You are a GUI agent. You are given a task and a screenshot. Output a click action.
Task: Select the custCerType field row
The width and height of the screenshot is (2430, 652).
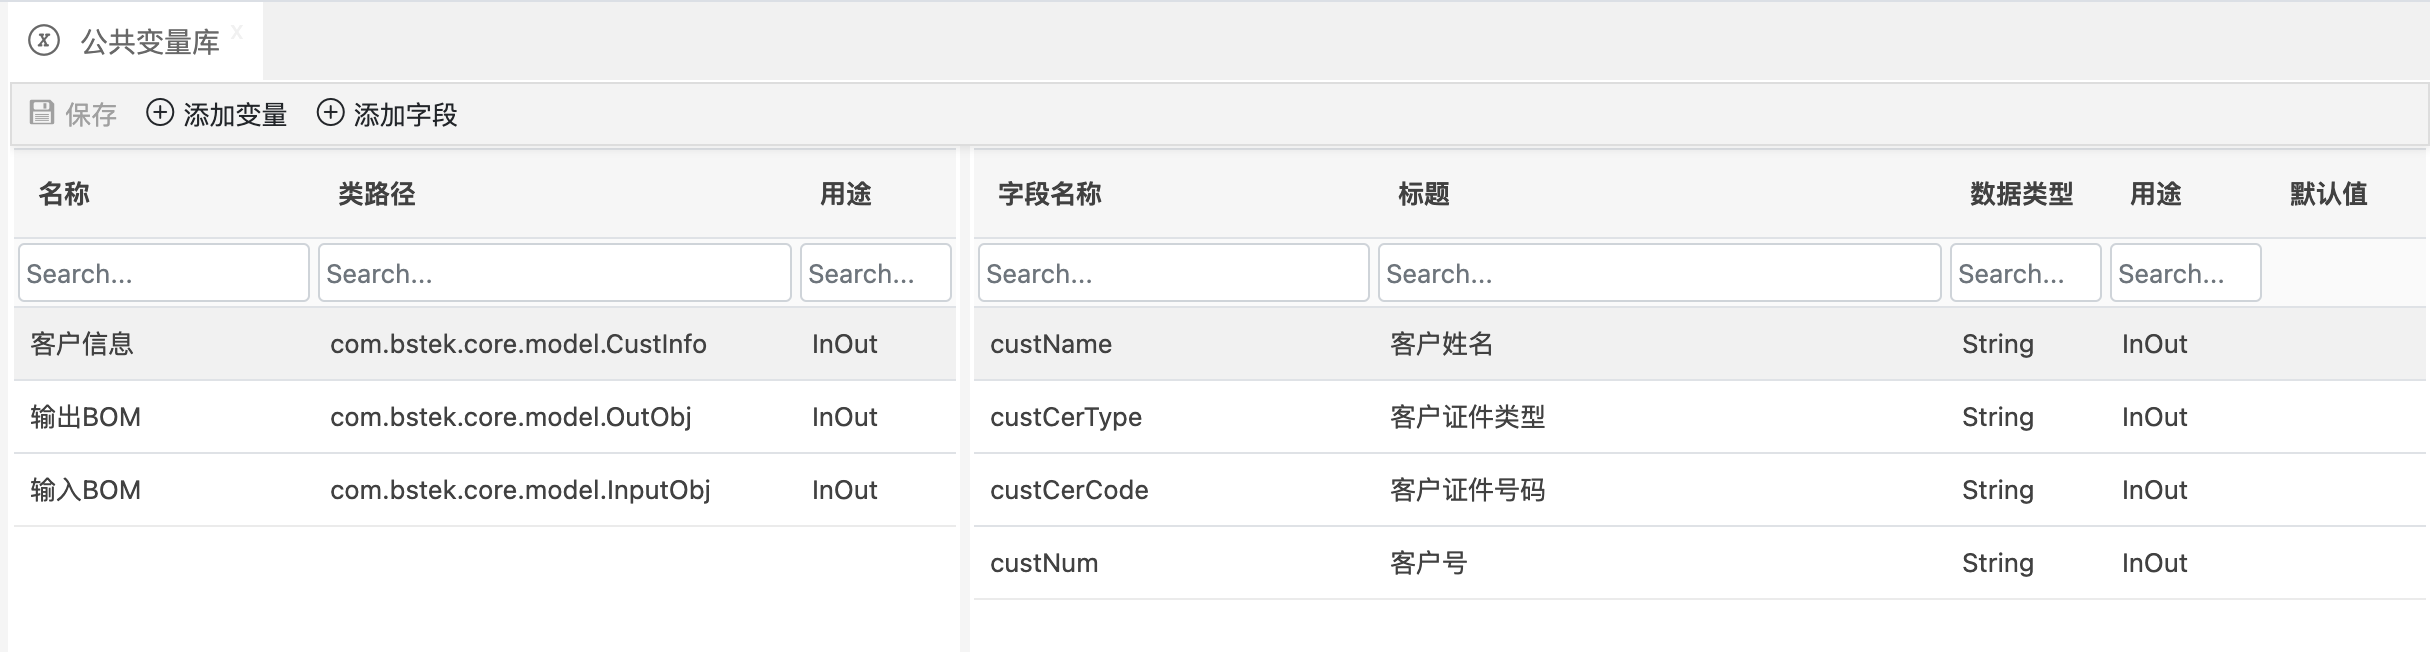1066,417
